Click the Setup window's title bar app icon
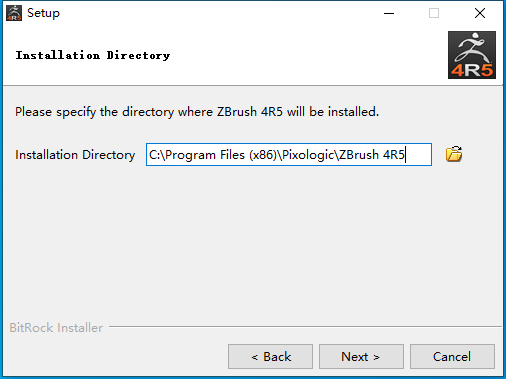The image size is (506, 379). click(x=14, y=13)
